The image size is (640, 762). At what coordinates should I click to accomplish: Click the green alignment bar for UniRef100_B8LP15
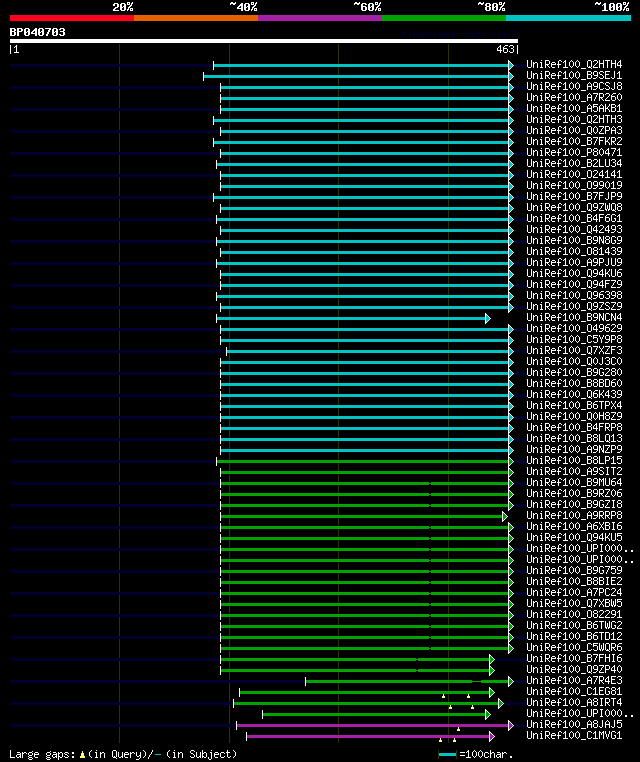[x=363, y=461]
